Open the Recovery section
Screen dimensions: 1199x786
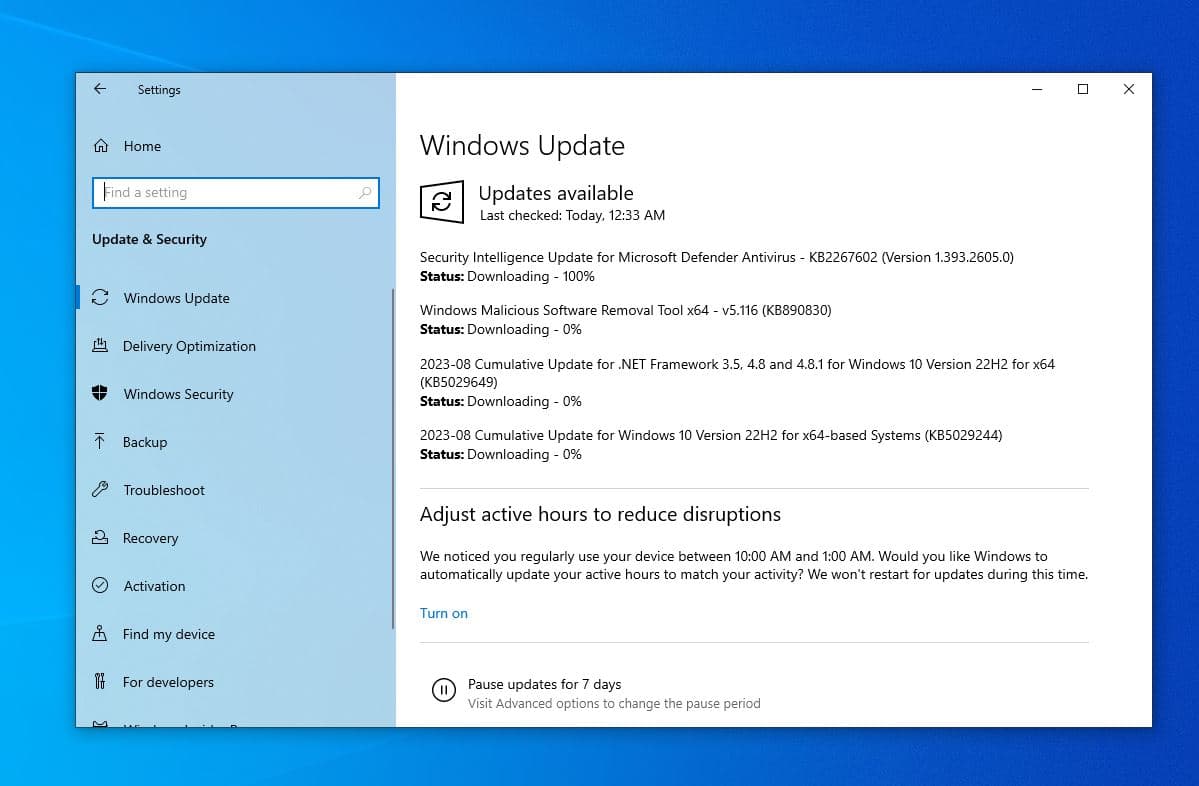coord(150,538)
